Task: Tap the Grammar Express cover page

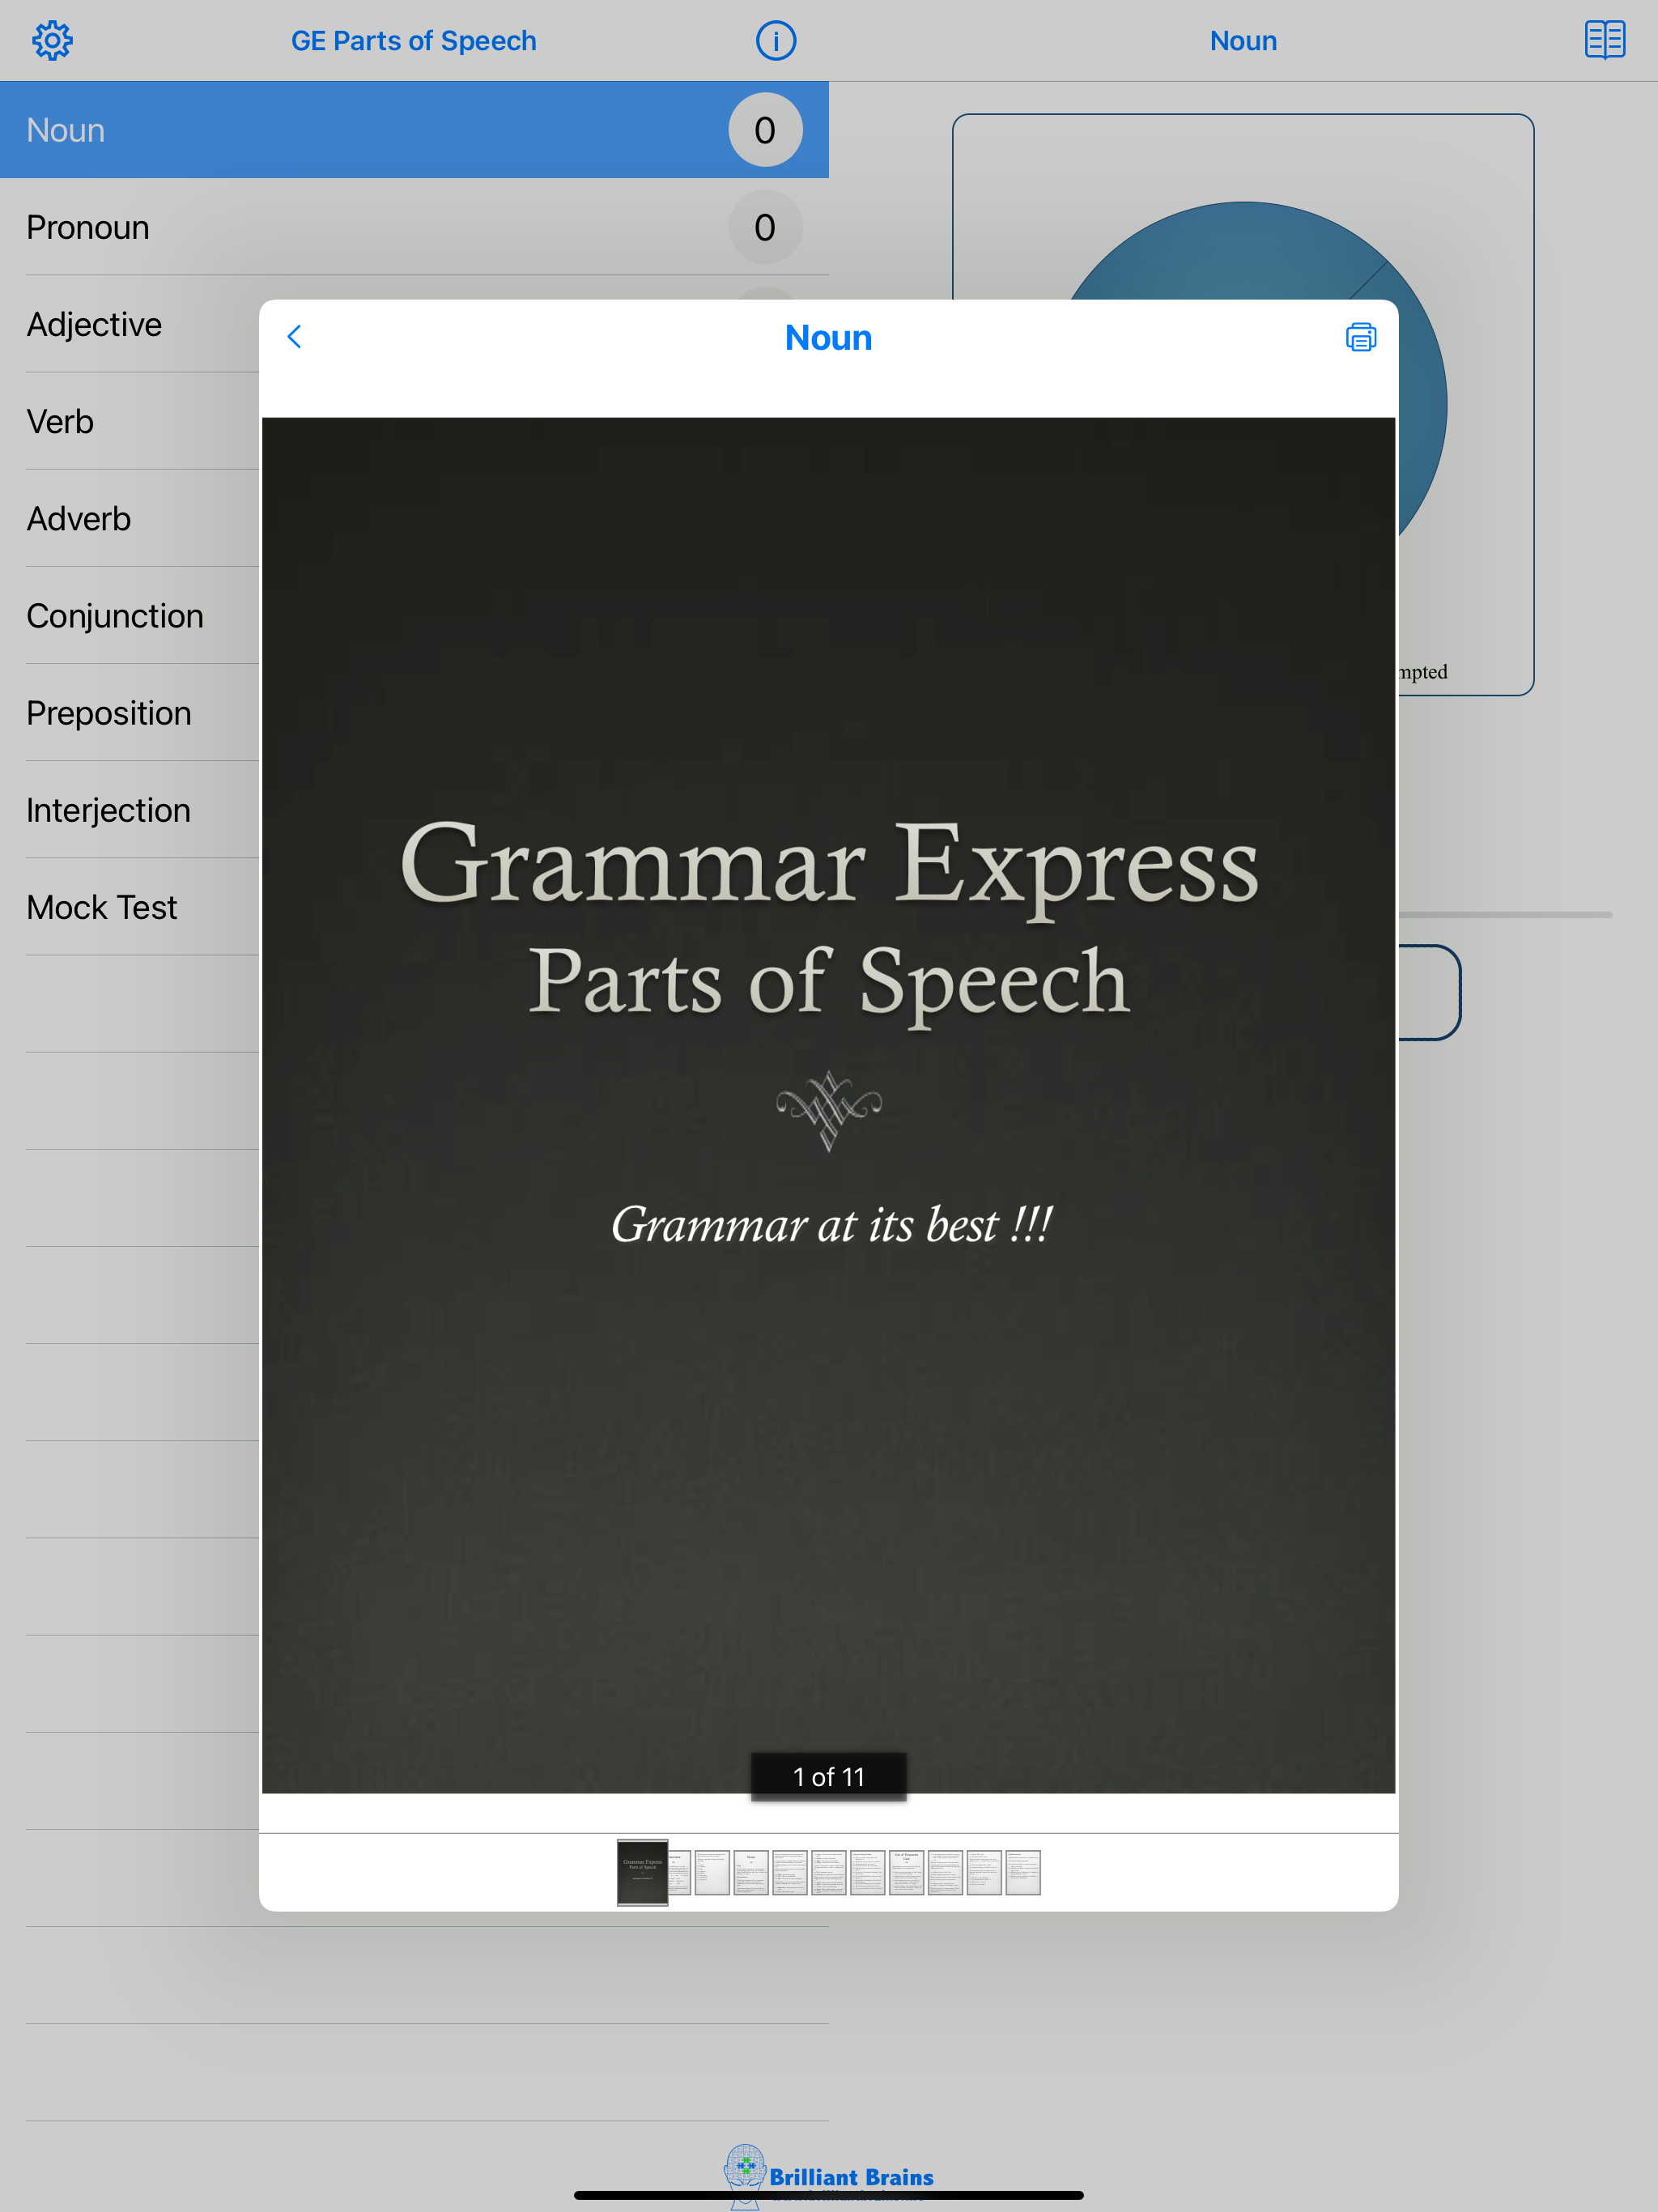Action: pos(828,1100)
